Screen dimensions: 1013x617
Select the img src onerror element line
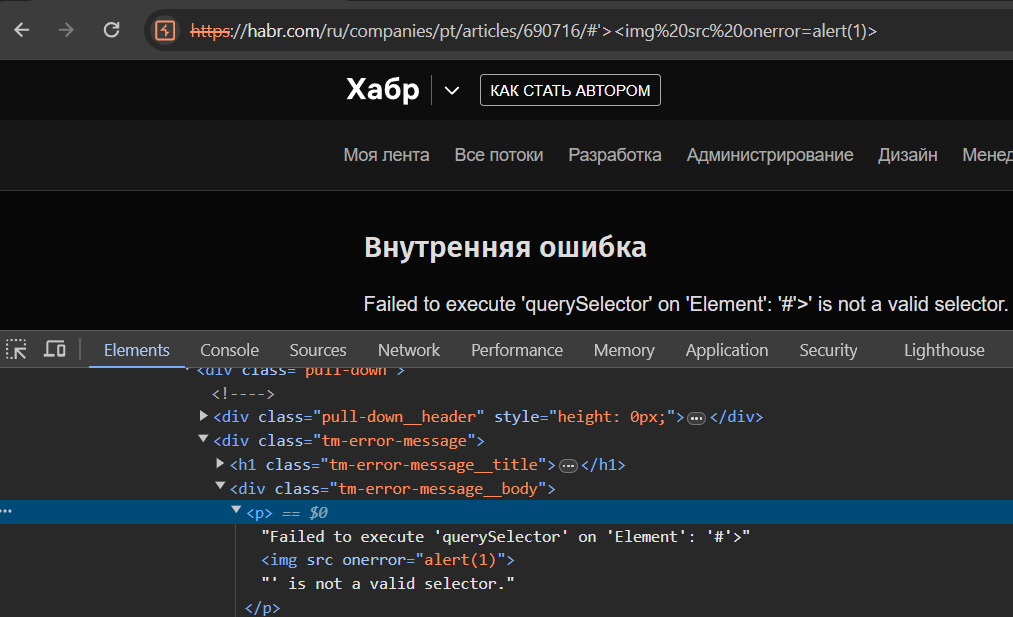click(x=388, y=560)
